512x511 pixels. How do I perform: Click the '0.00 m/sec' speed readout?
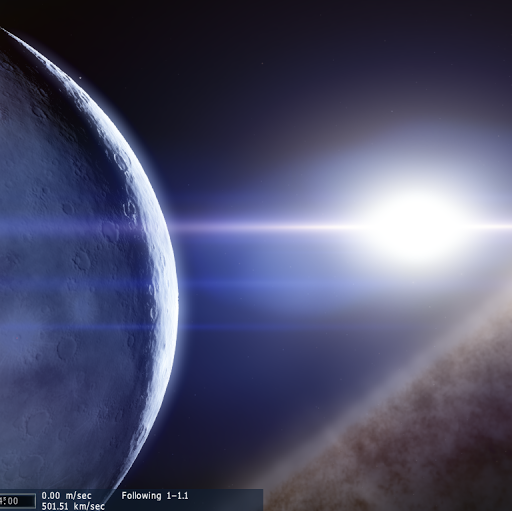66,496
